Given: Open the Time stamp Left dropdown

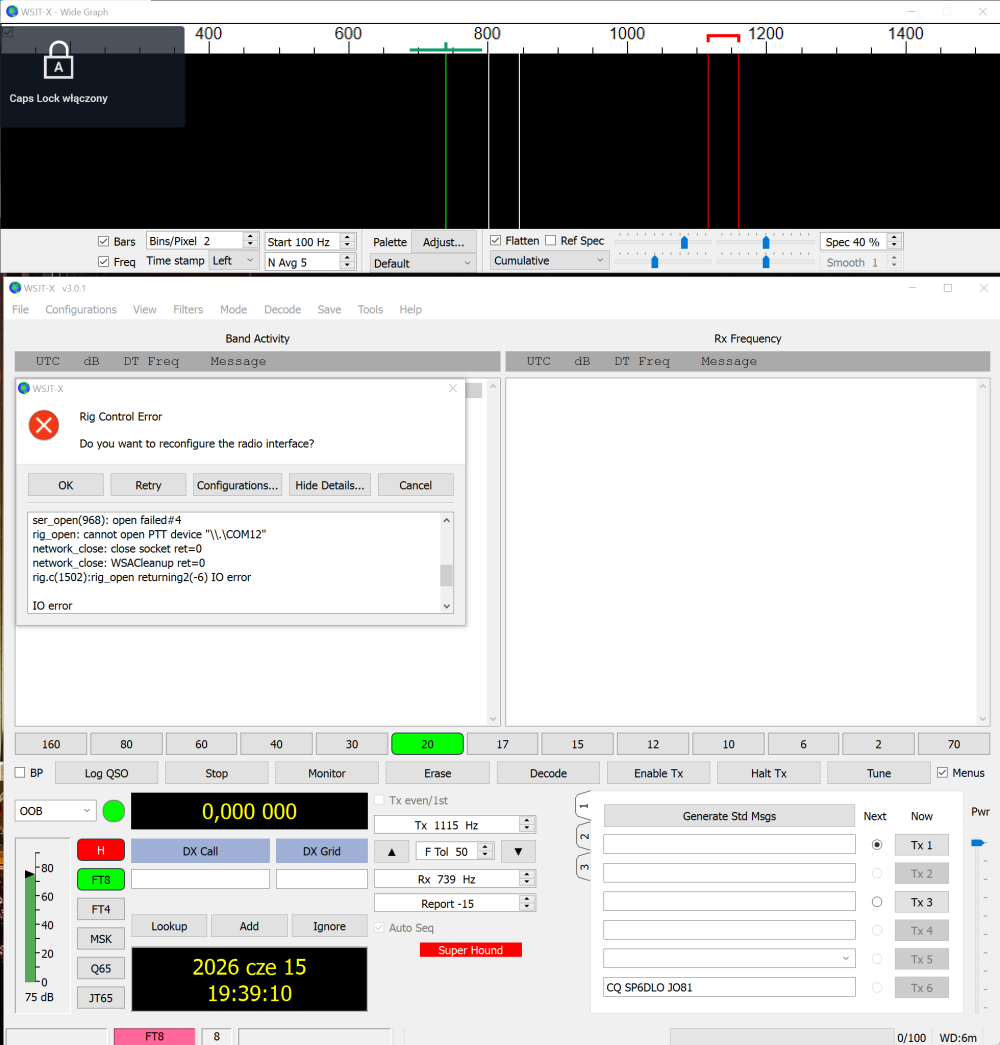Looking at the screenshot, I should click(233, 261).
